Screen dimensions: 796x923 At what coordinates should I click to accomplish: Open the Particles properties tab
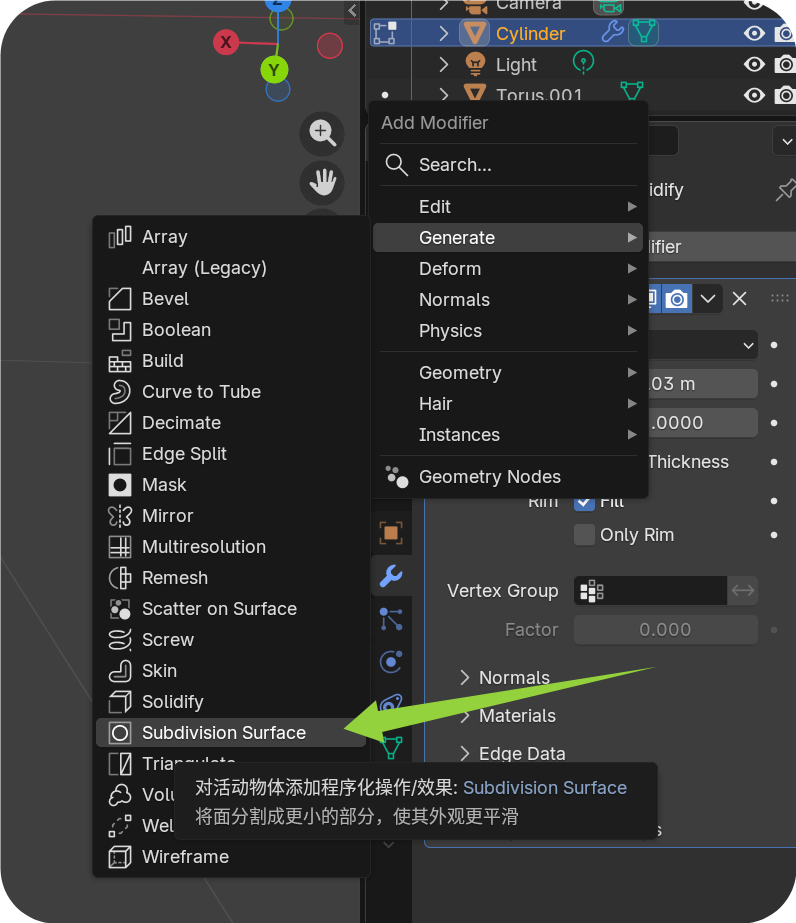[x=392, y=619]
